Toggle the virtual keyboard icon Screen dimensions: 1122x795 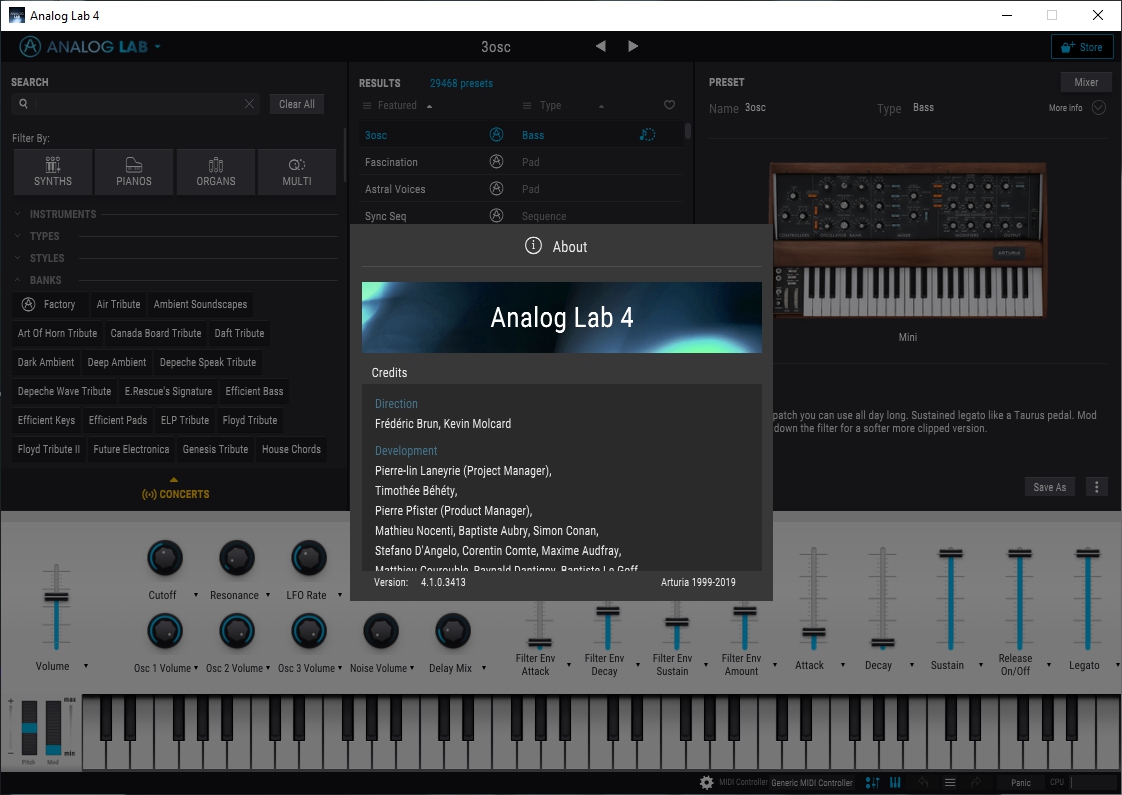pyautogui.click(x=895, y=783)
